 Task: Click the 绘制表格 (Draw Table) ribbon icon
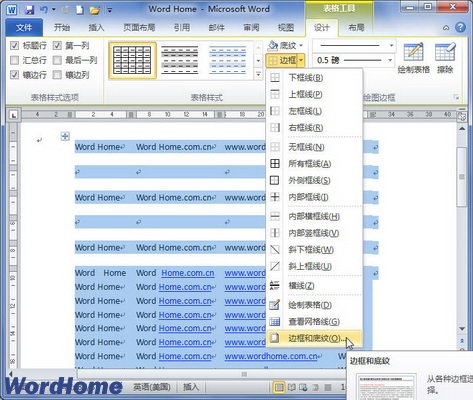pyautogui.click(x=413, y=58)
